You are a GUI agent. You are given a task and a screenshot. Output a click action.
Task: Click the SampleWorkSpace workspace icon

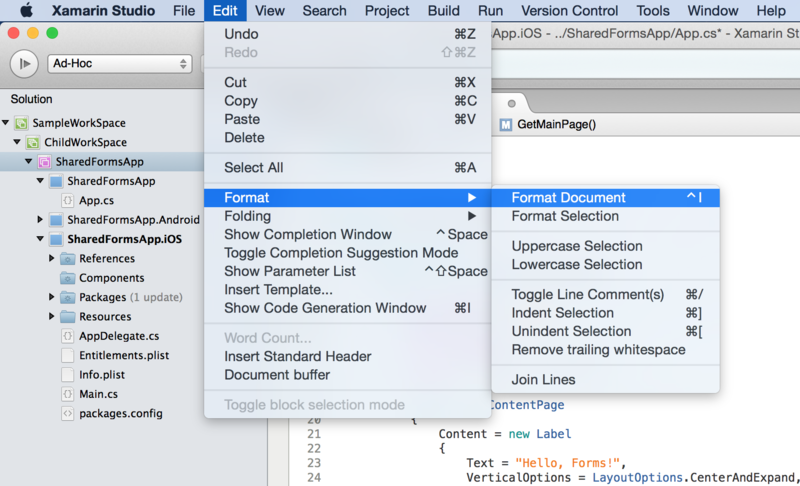coord(21,123)
